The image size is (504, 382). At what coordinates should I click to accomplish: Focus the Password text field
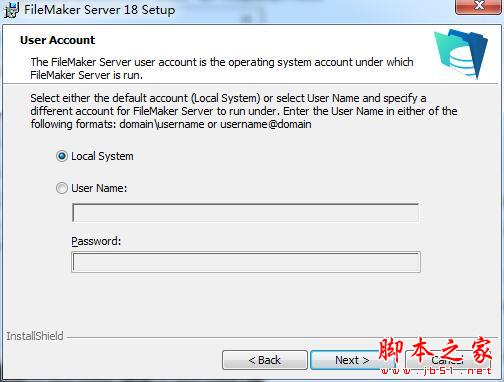(x=246, y=262)
